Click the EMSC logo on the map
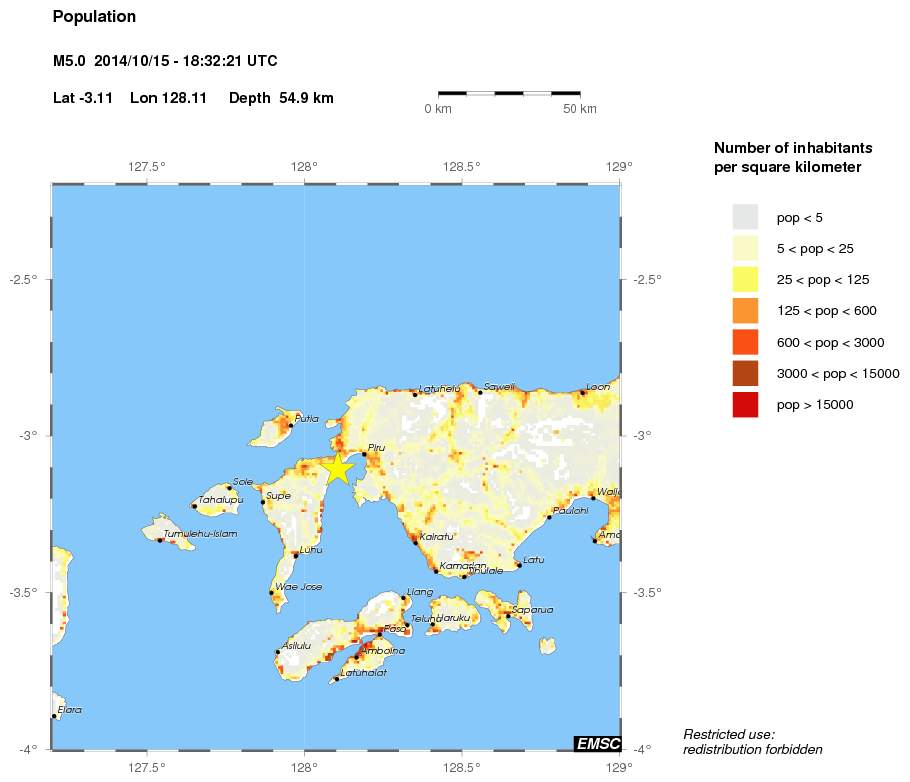This screenshot has width=910, height=782. pyautogui.click(x=597, y=743)
